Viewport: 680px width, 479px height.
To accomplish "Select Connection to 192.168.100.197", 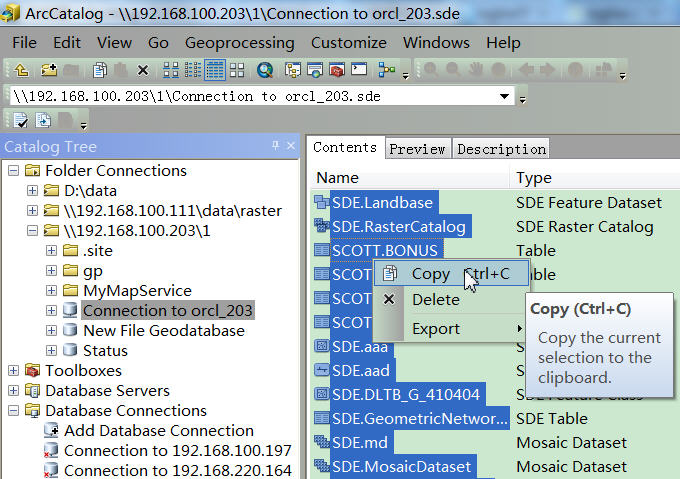I will 177,450.
